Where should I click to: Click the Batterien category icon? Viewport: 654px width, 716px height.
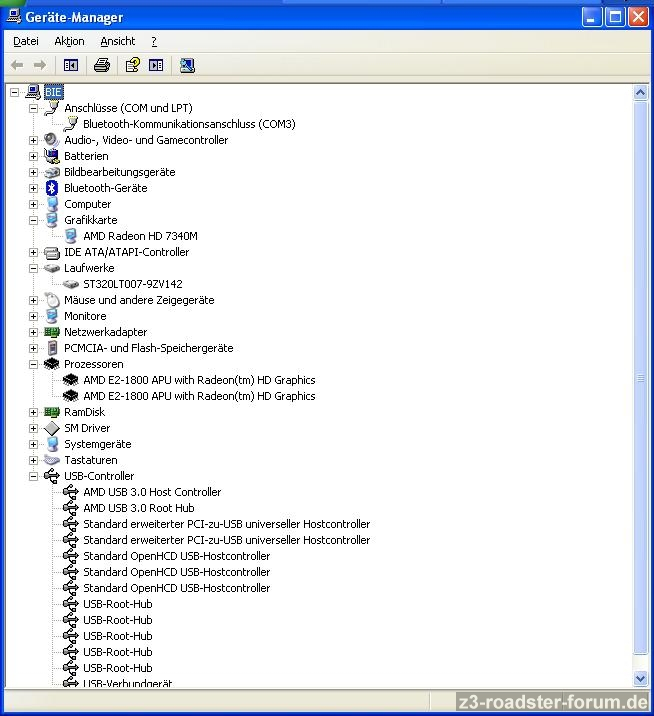pyautogui.click(x=52, y=156)
